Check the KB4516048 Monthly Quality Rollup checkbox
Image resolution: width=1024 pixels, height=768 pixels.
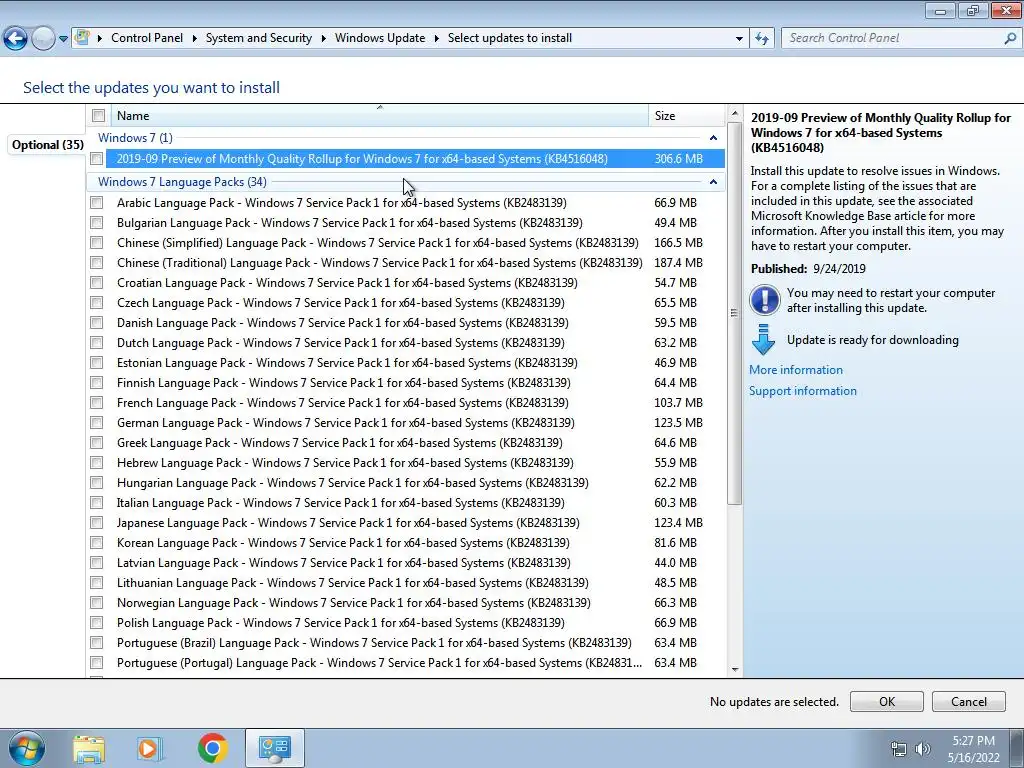[x=97, y=159]
